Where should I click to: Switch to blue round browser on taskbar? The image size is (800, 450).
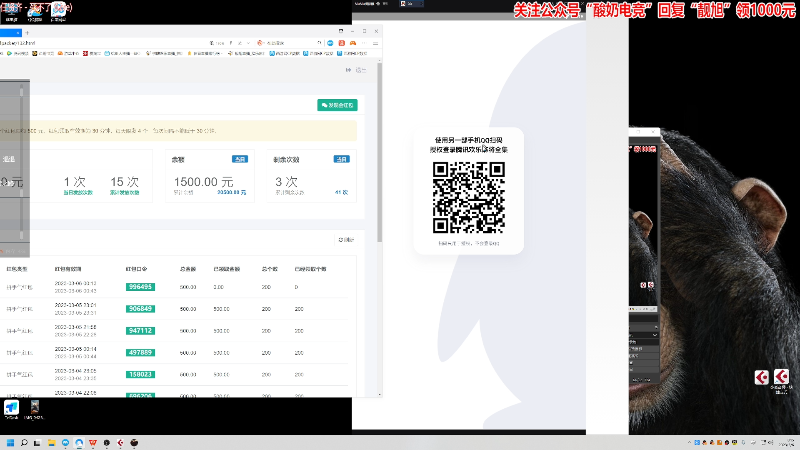pos(65,443)
